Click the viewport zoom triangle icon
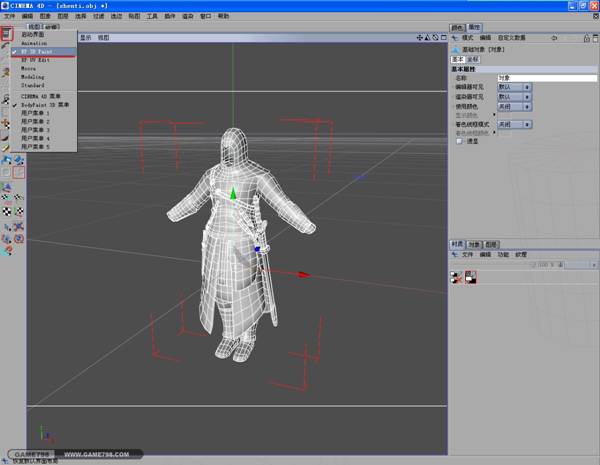The image size is (600, 465). coord(427,38)
